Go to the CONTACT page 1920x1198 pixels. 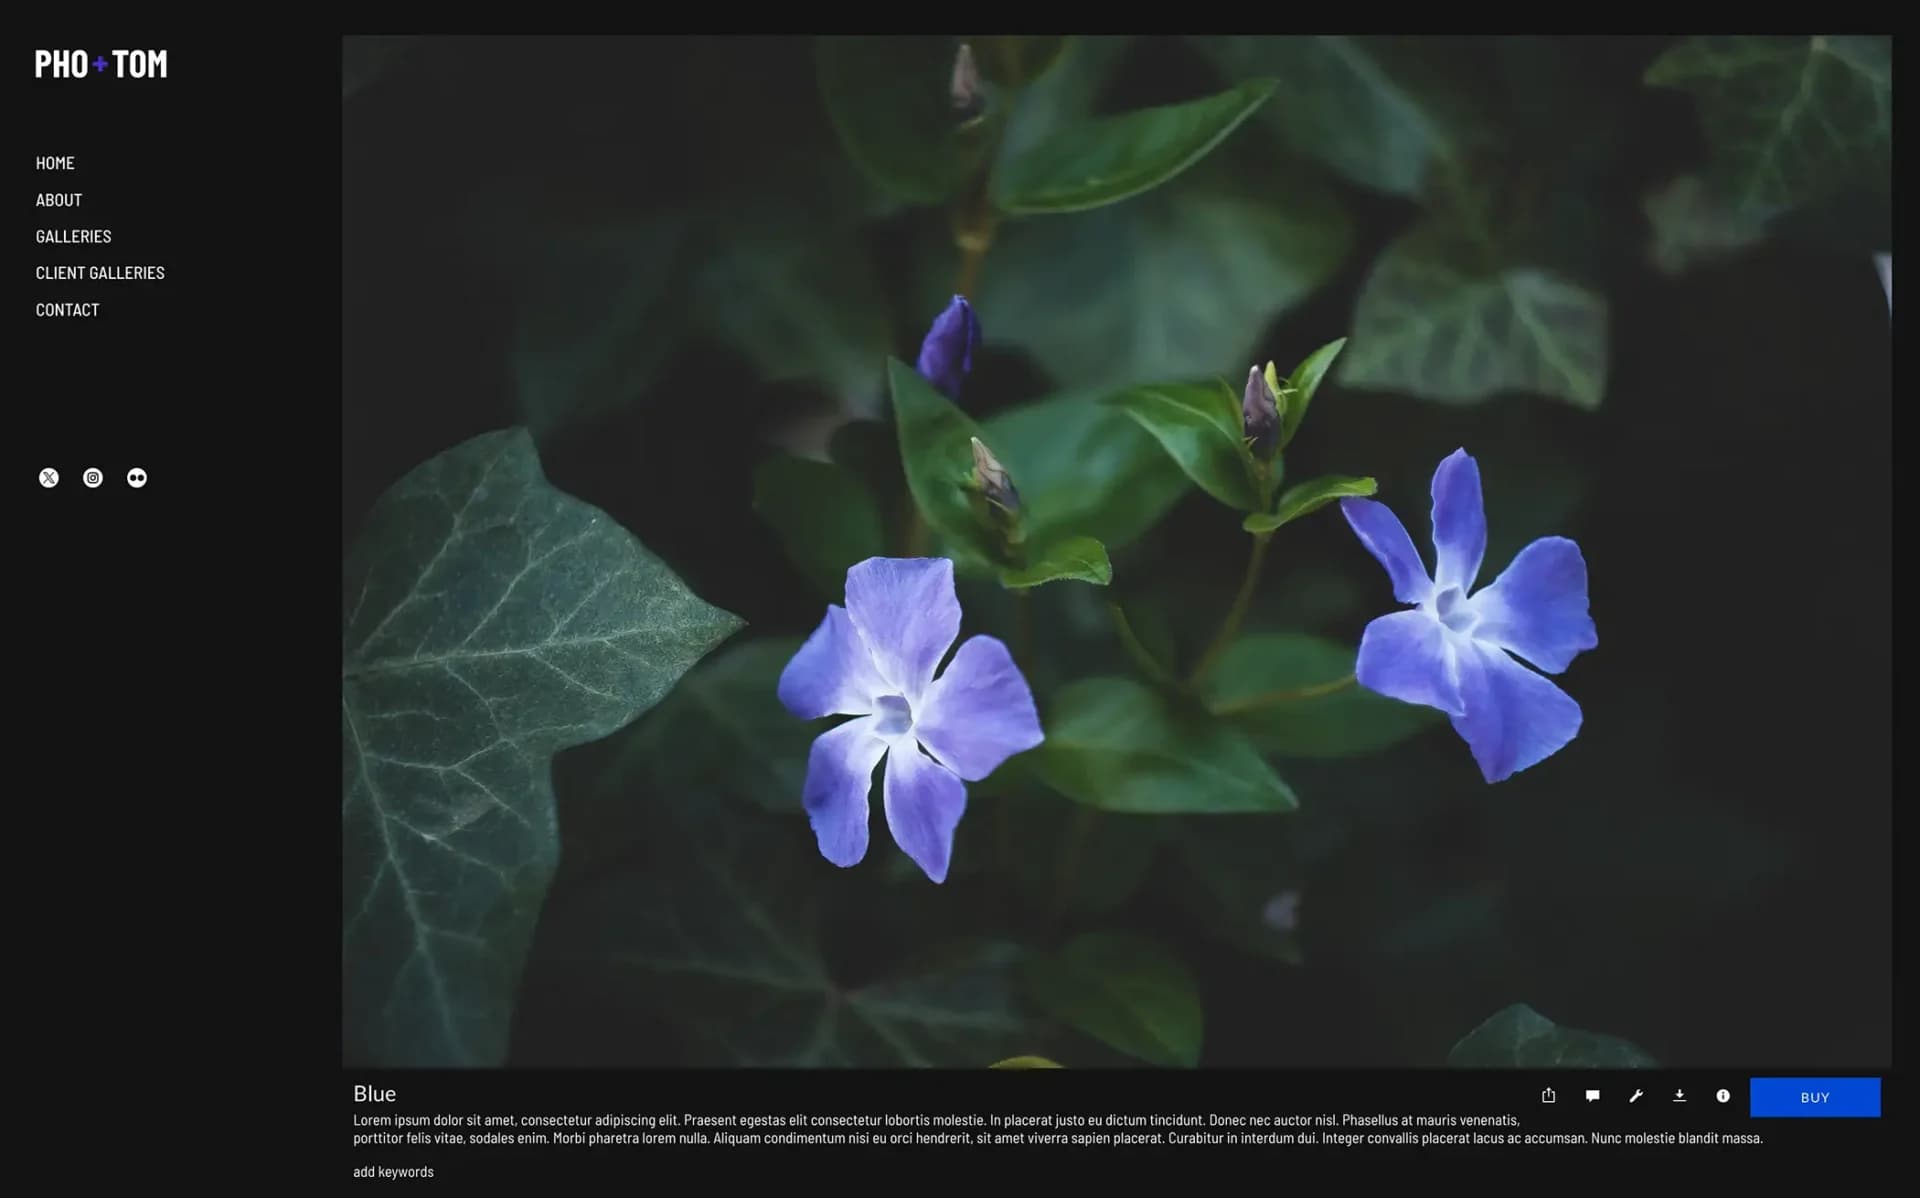coord(67,309)
